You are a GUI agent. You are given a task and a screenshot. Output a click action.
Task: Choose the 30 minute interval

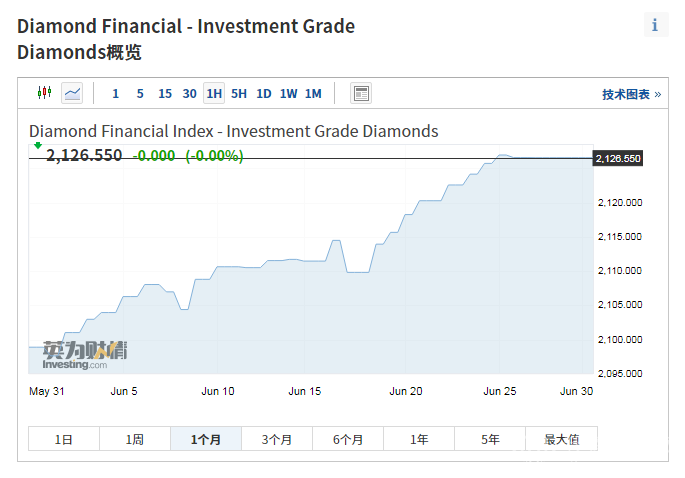click(190, 94)
